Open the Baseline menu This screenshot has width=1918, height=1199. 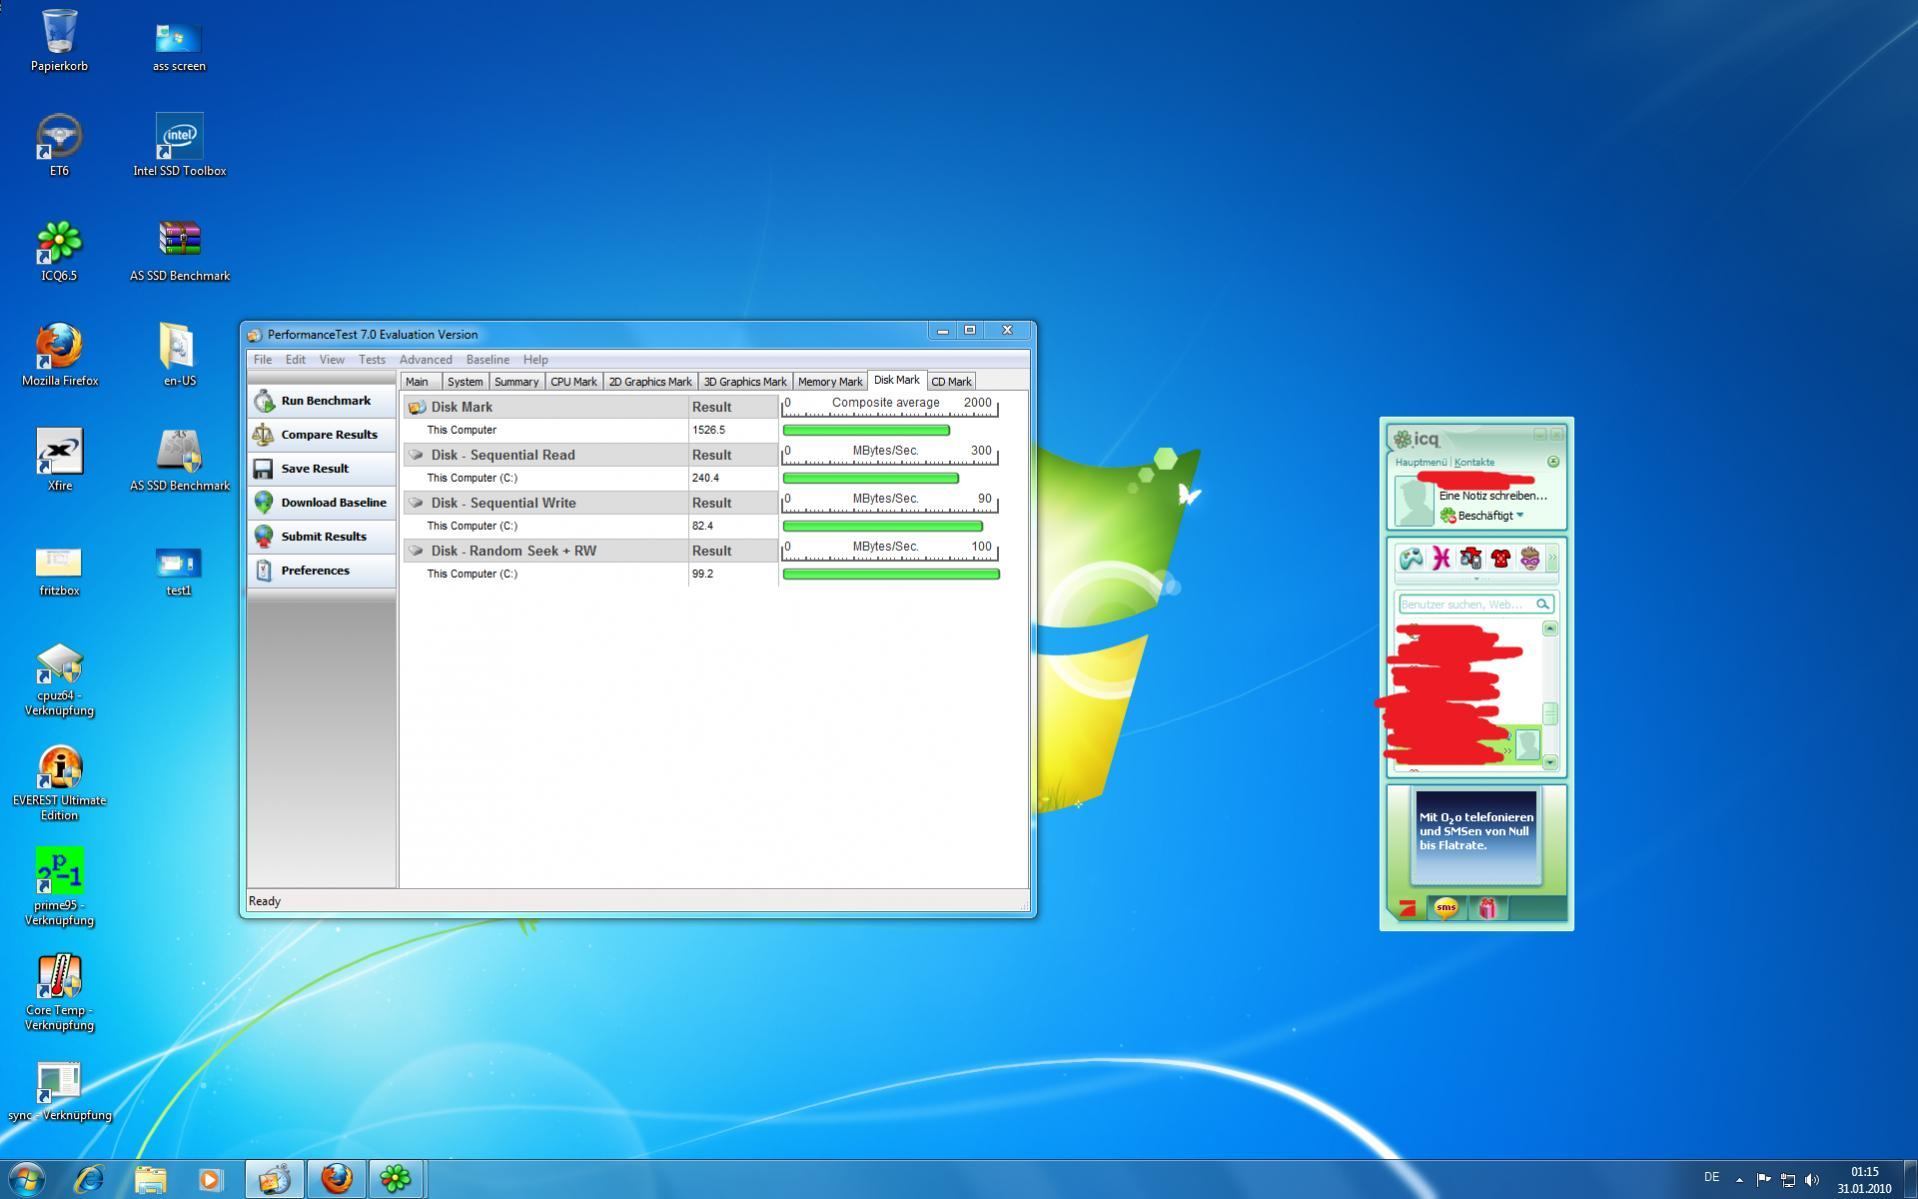488,360
